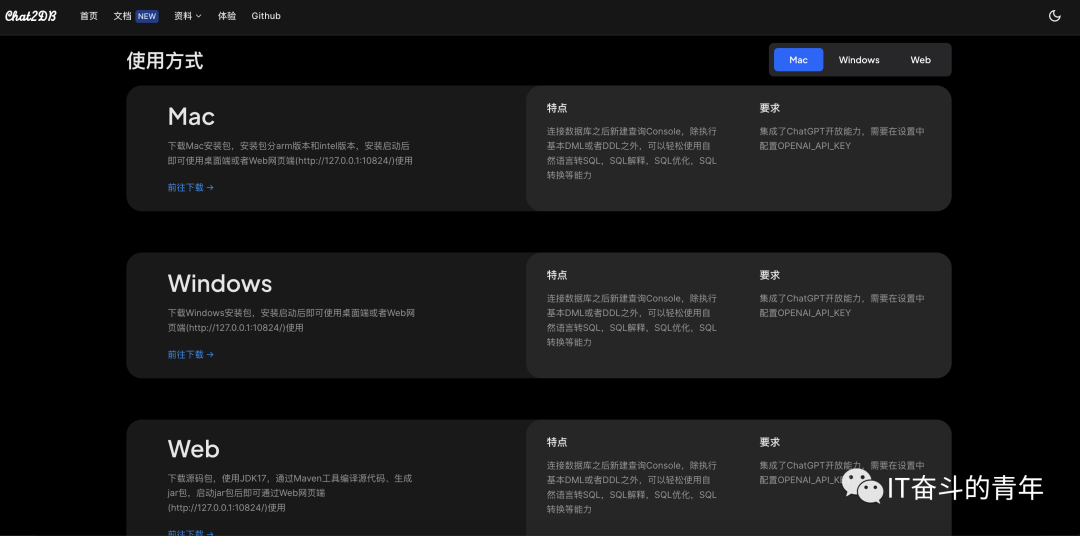
Task: Click 特点 heading in Web card
Action: pos(557,442)
